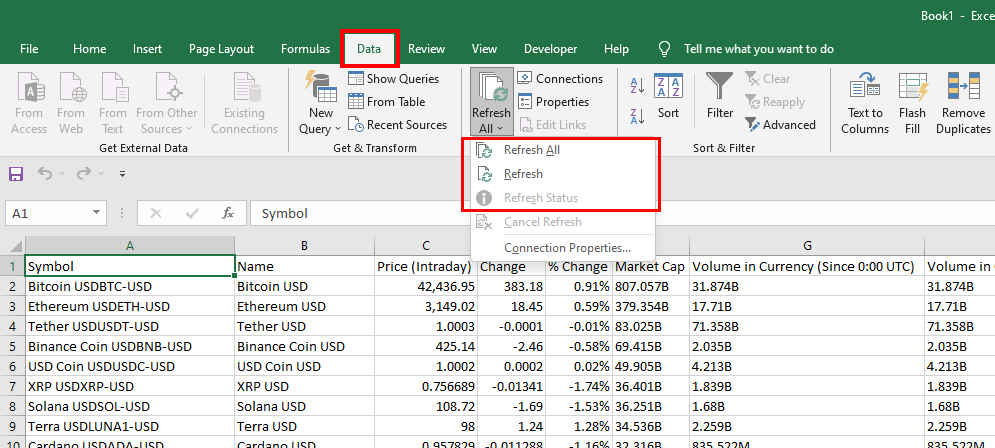Expand From Other Sources dropdown
This screenshot has height=448, width=995.
pos(167,129)
